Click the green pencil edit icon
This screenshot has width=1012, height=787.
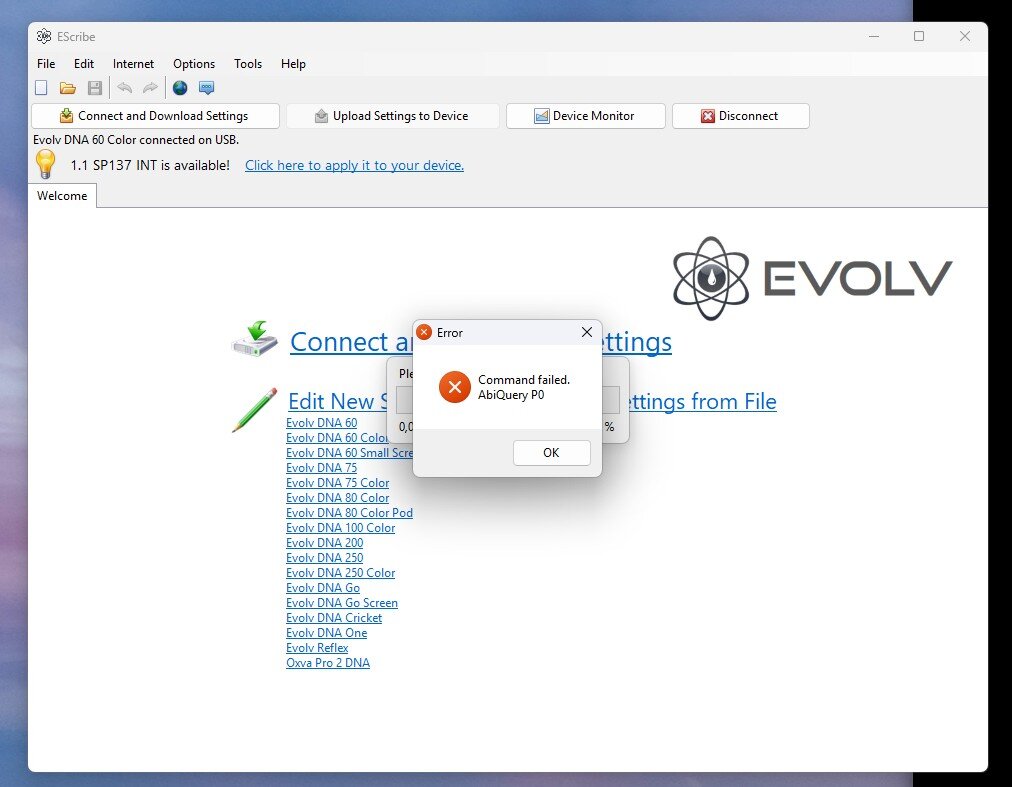click(254, 410)
